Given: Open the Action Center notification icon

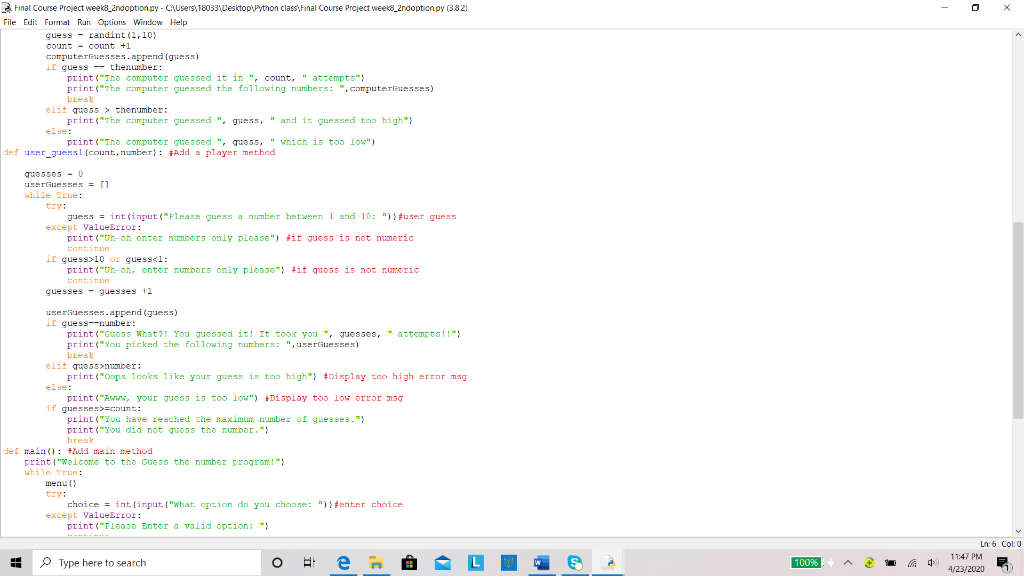Looking at the screenshot, I should coord(1004,562).
